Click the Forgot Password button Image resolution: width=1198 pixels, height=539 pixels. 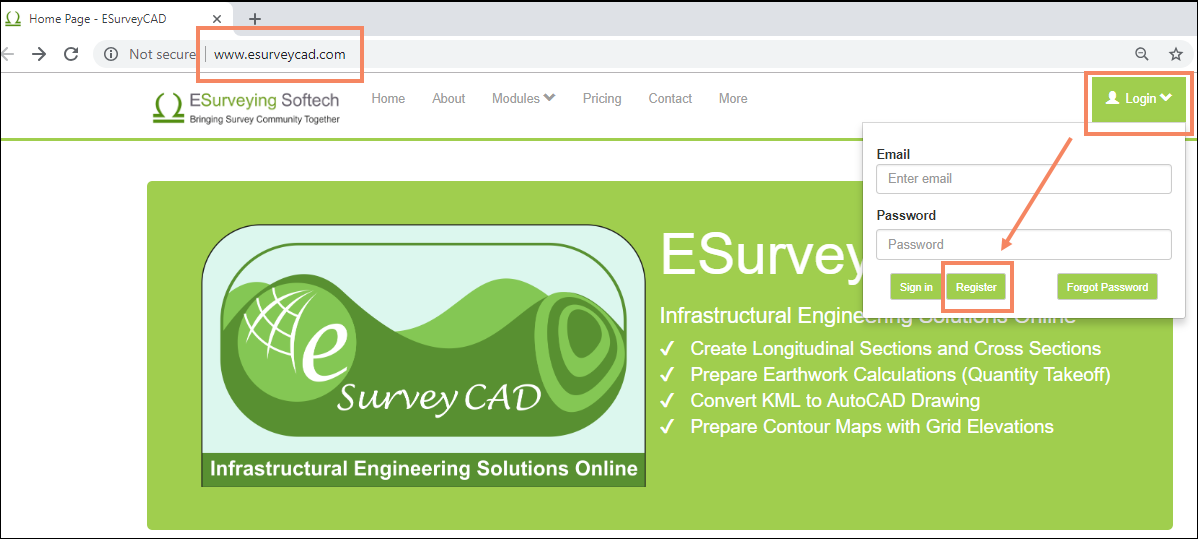pos(1107,287)
